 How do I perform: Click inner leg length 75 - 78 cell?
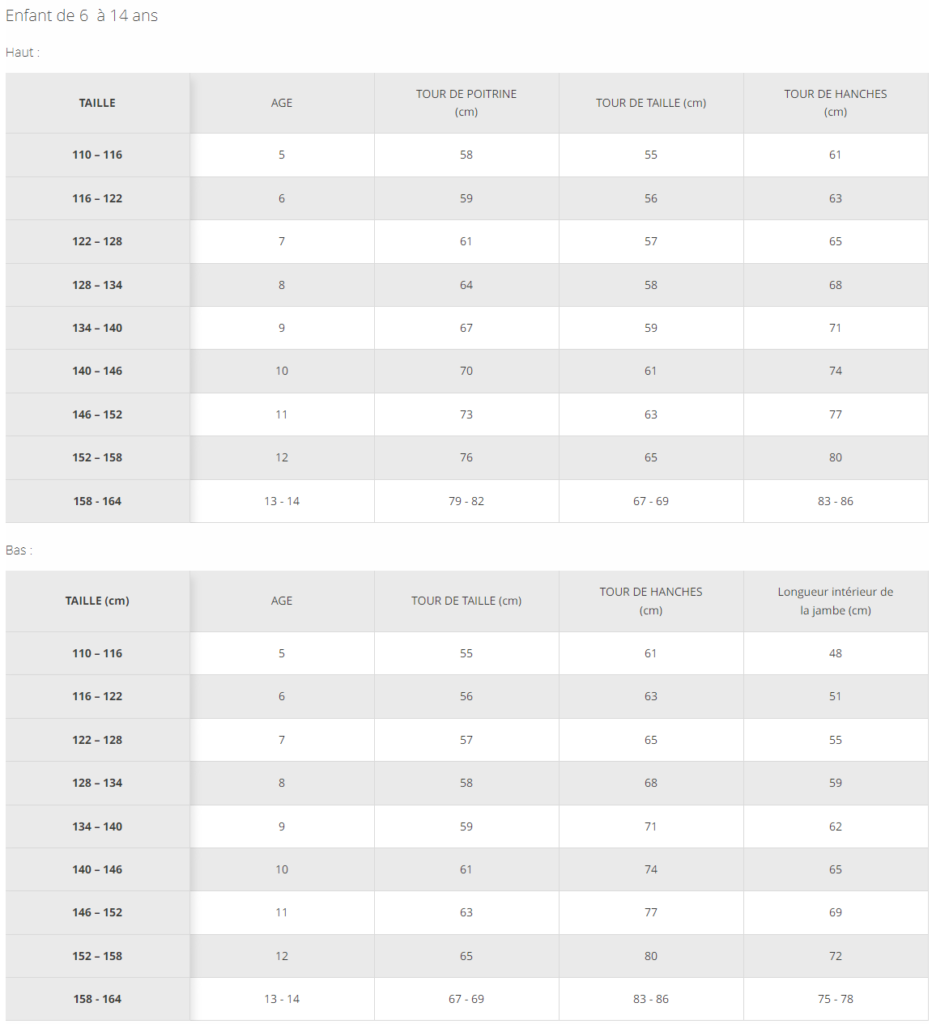coord(835,999)
